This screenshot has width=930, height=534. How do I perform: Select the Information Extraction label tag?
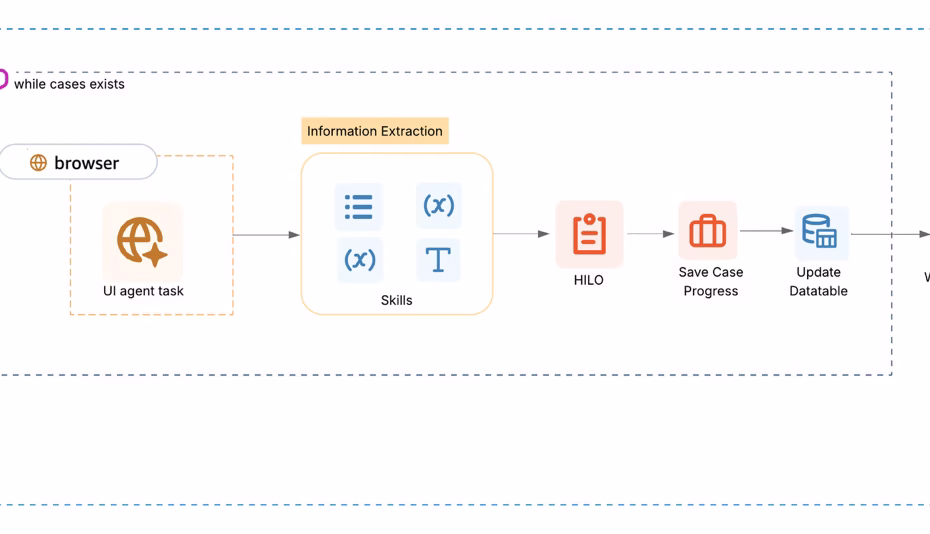[375, 131]
